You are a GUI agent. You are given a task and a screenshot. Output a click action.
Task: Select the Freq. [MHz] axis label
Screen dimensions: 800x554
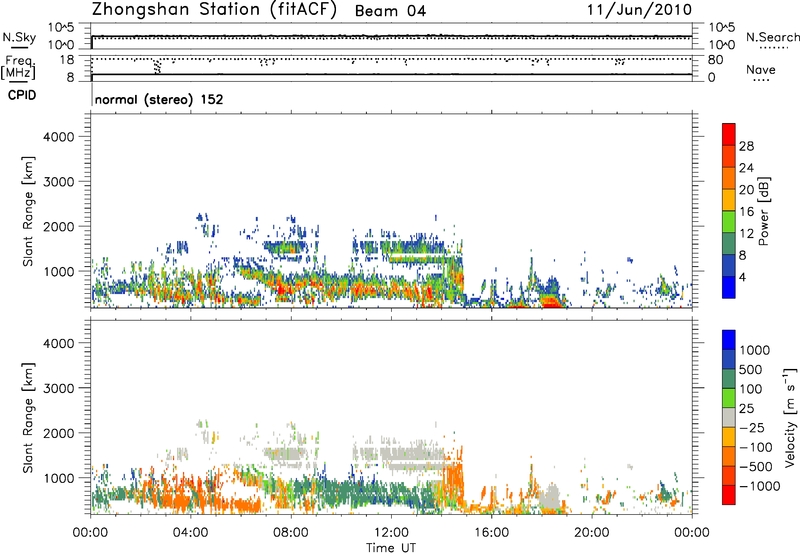[x=18, y=67]
